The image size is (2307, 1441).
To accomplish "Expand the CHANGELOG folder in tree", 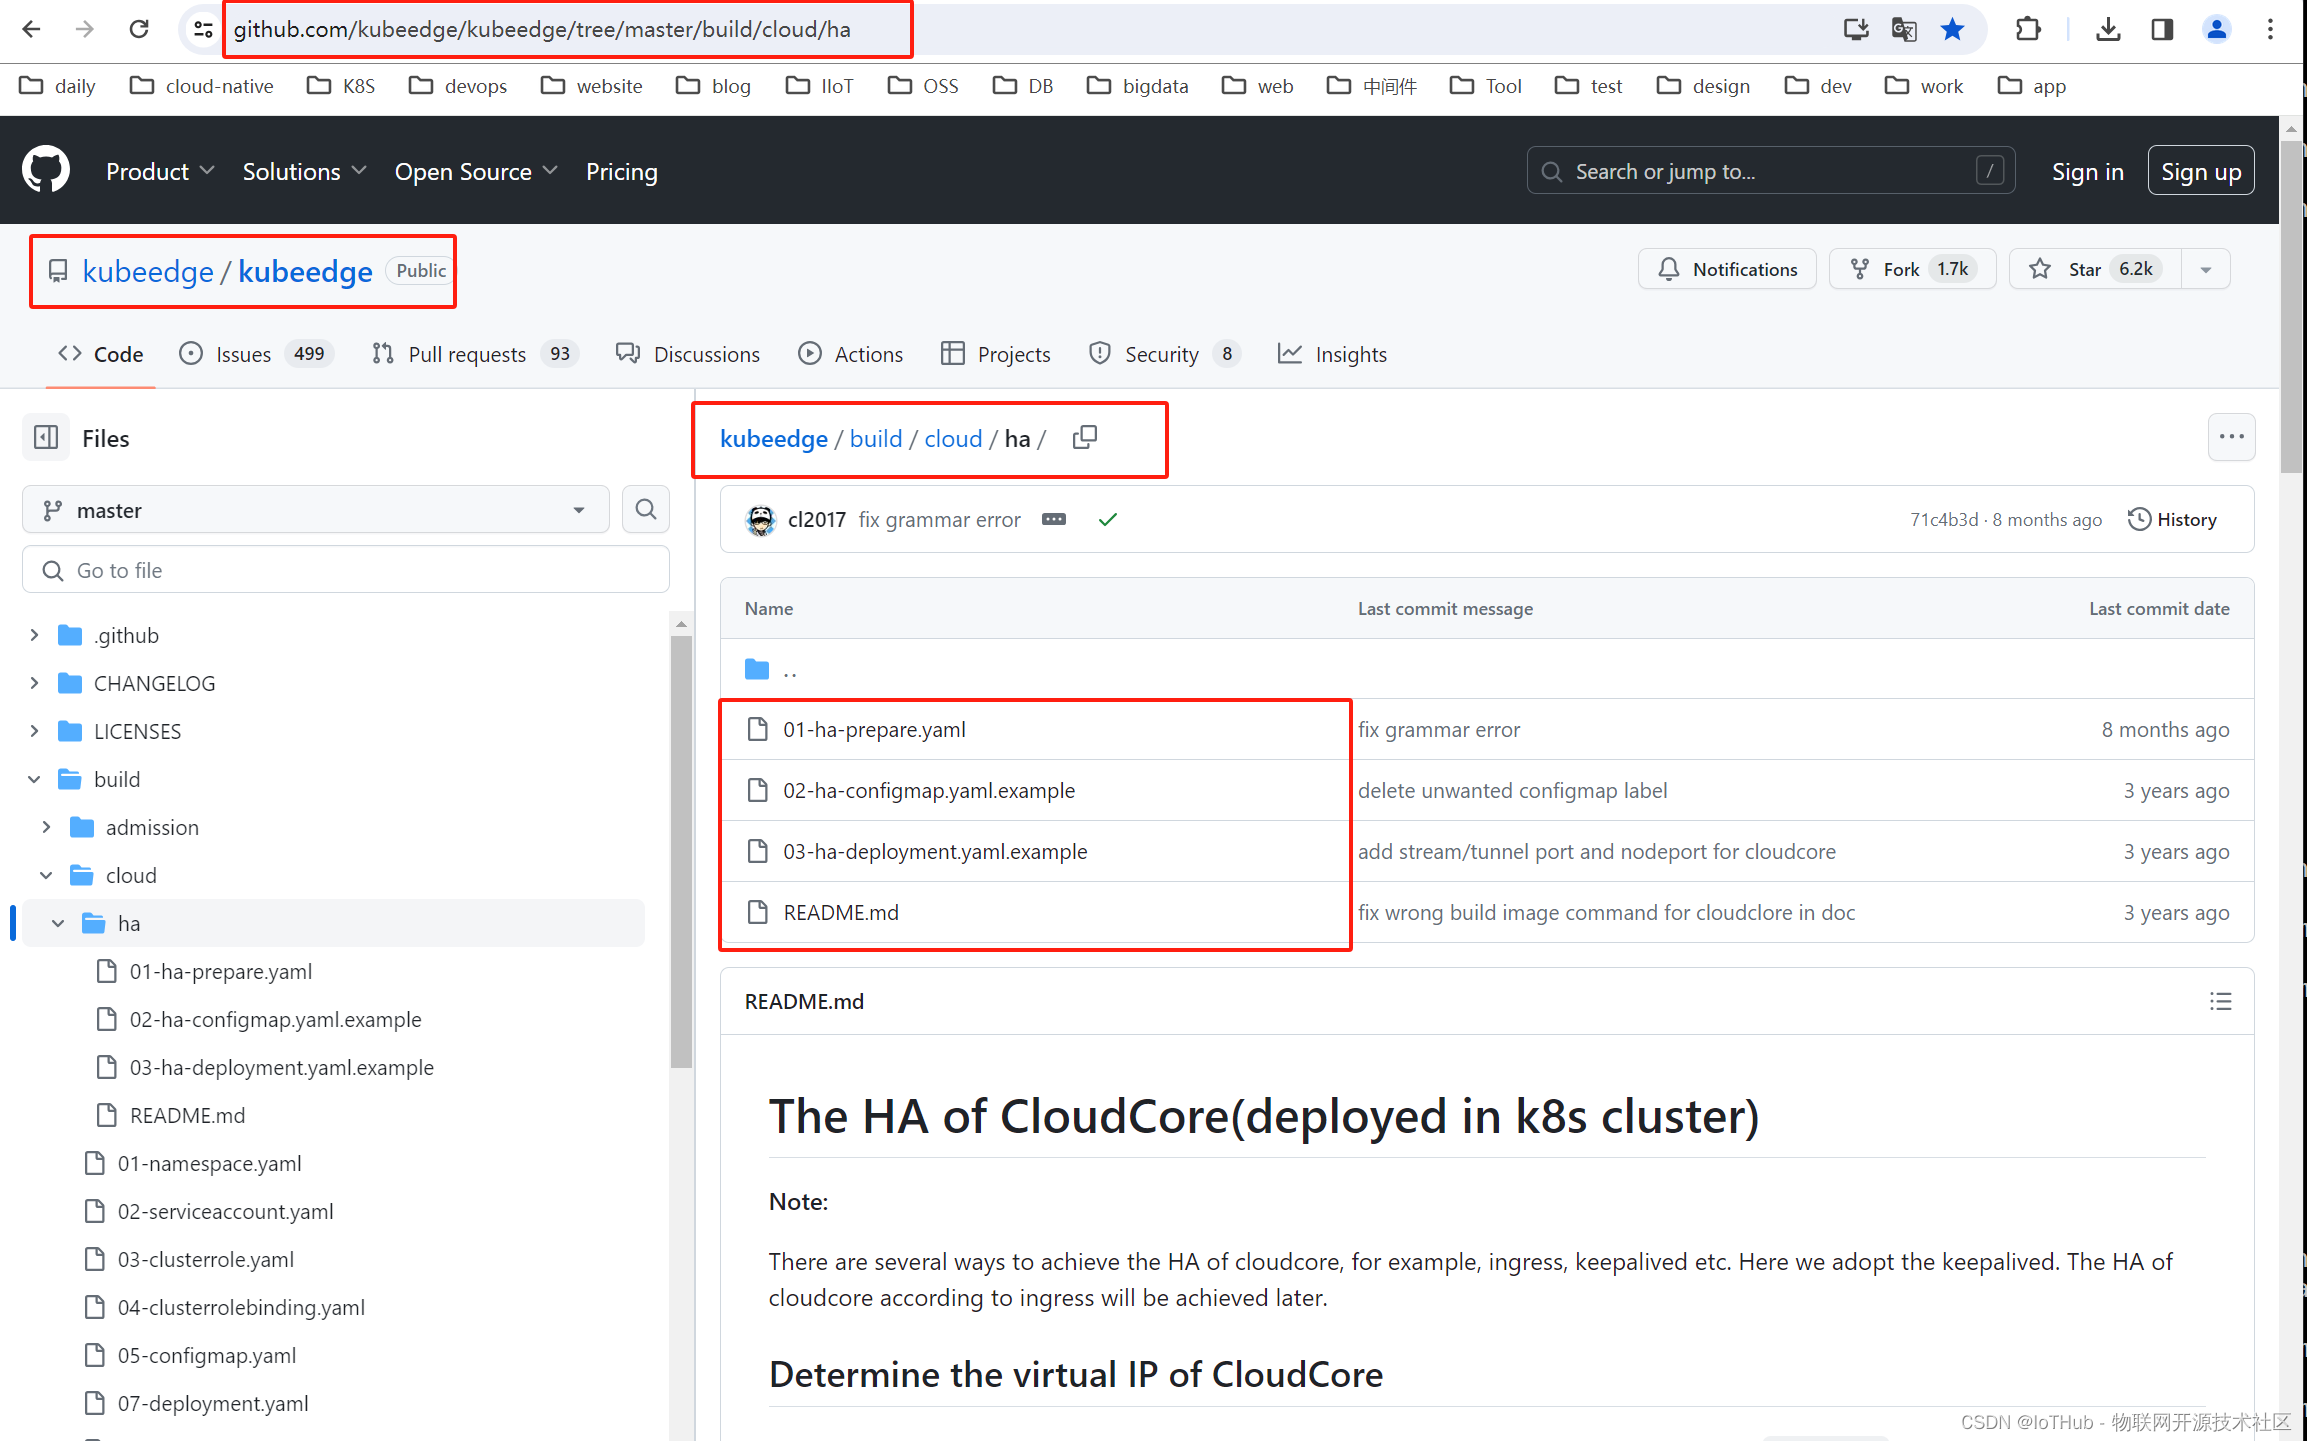I will tap(34, 683).
